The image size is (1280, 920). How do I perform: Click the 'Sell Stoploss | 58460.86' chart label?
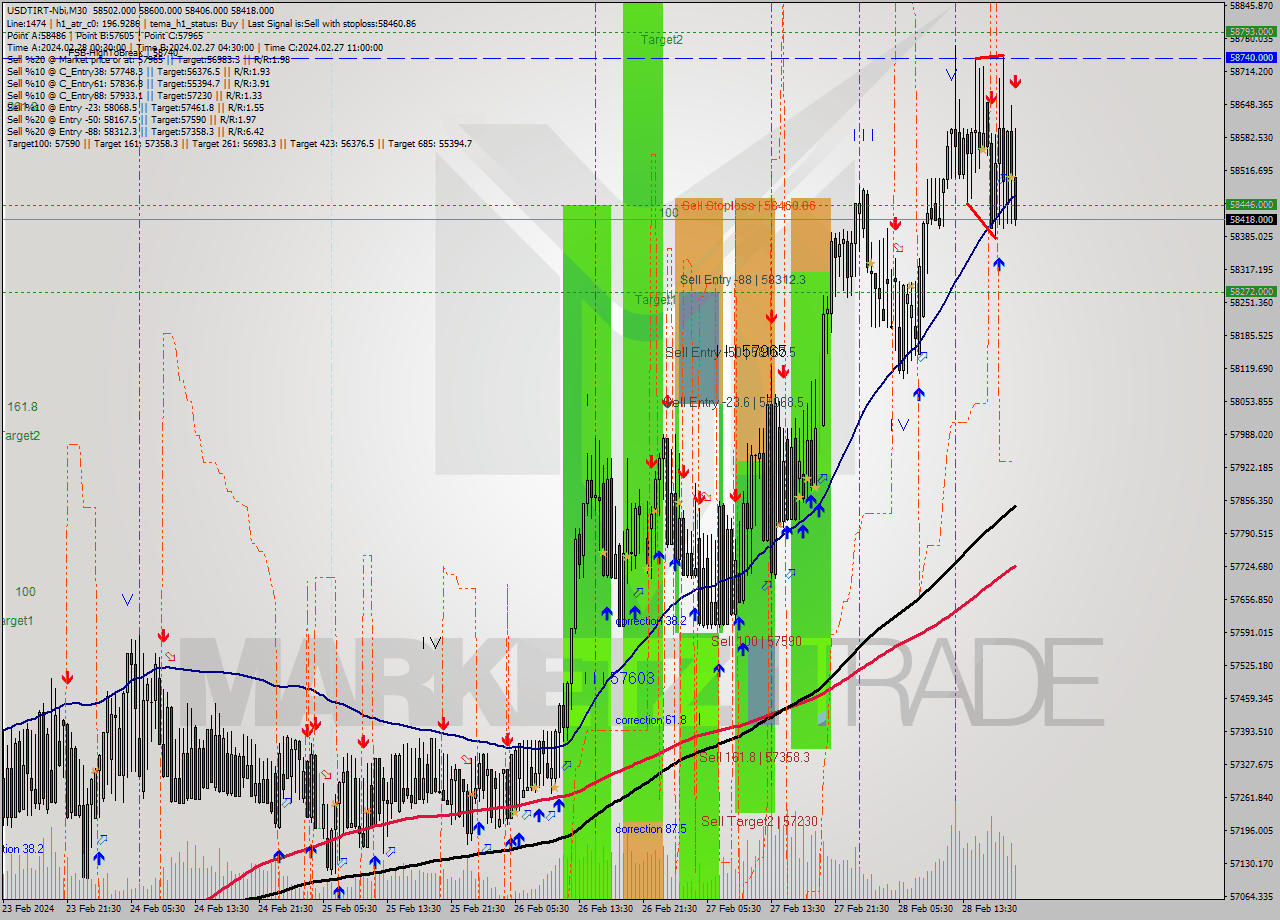point(749,205)
